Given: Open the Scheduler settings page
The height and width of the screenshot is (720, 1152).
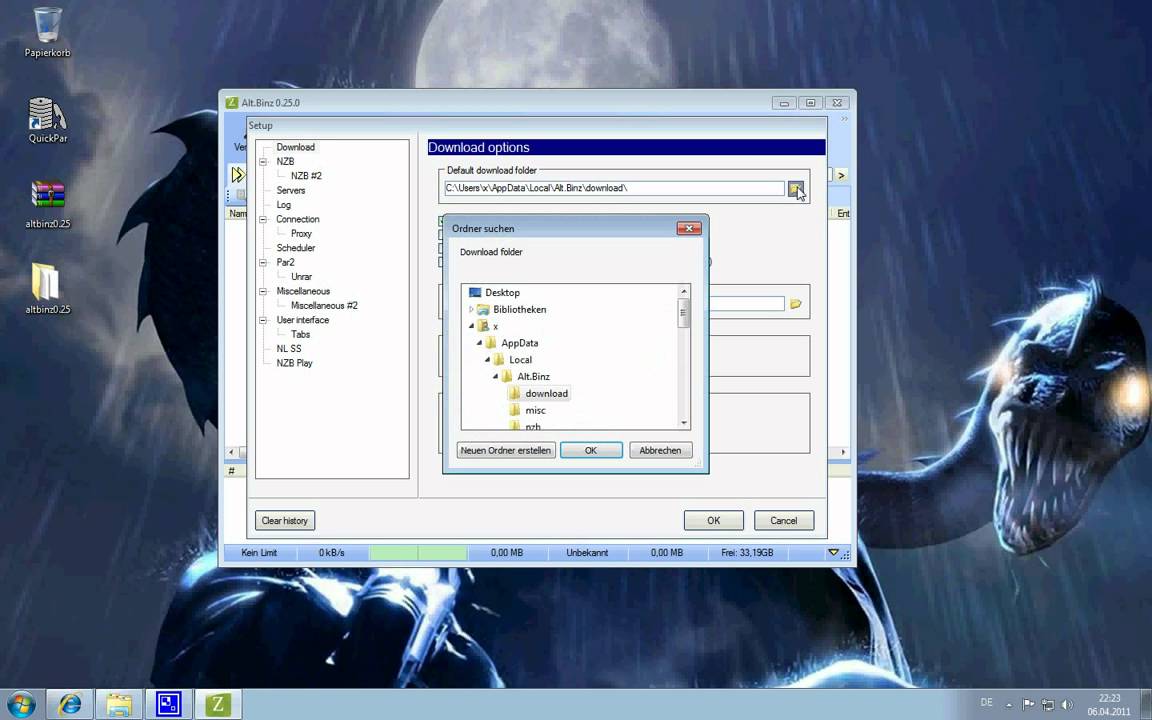Looking at the screenshot, I should [295, 247].
